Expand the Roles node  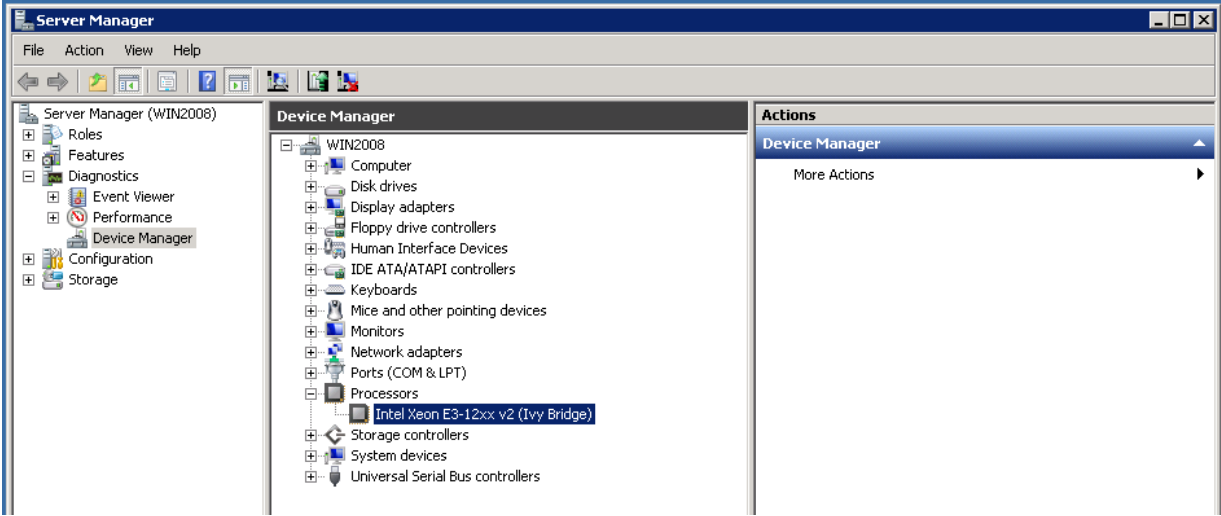click(x=30, y=135)
